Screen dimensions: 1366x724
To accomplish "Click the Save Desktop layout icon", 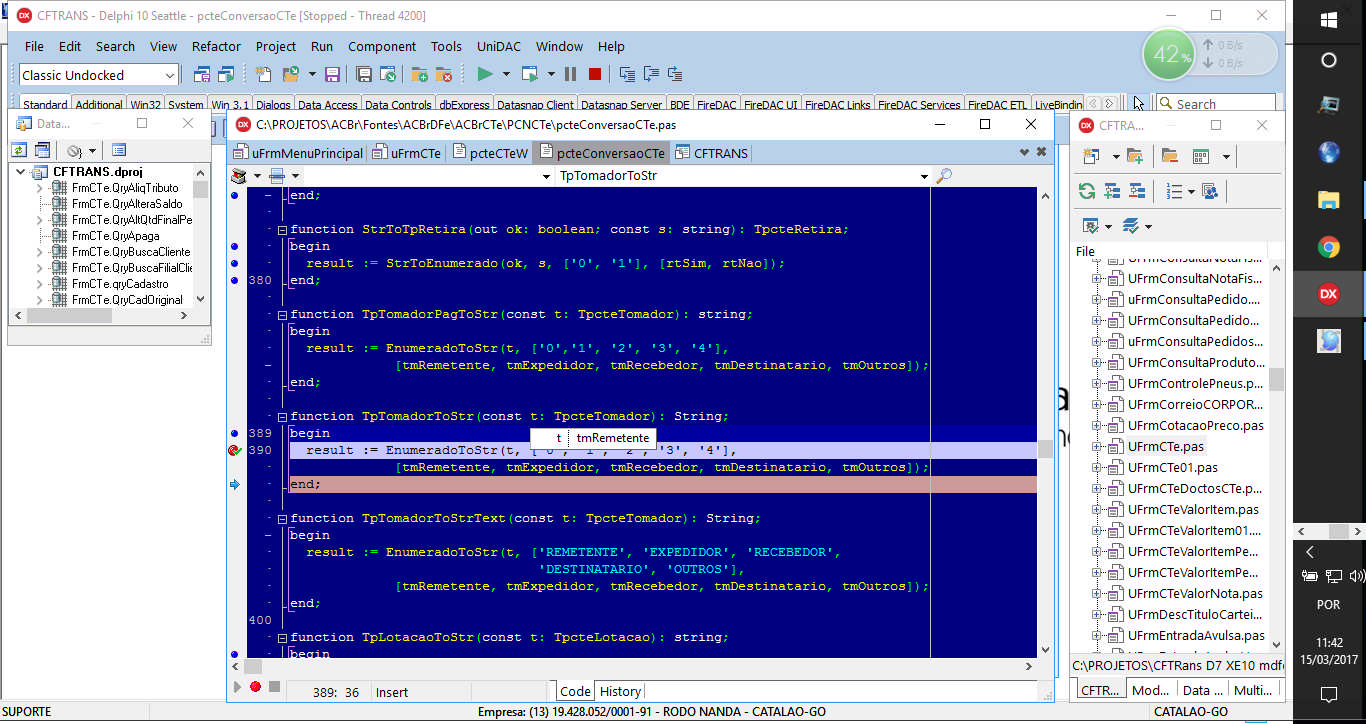I will 201,74.
